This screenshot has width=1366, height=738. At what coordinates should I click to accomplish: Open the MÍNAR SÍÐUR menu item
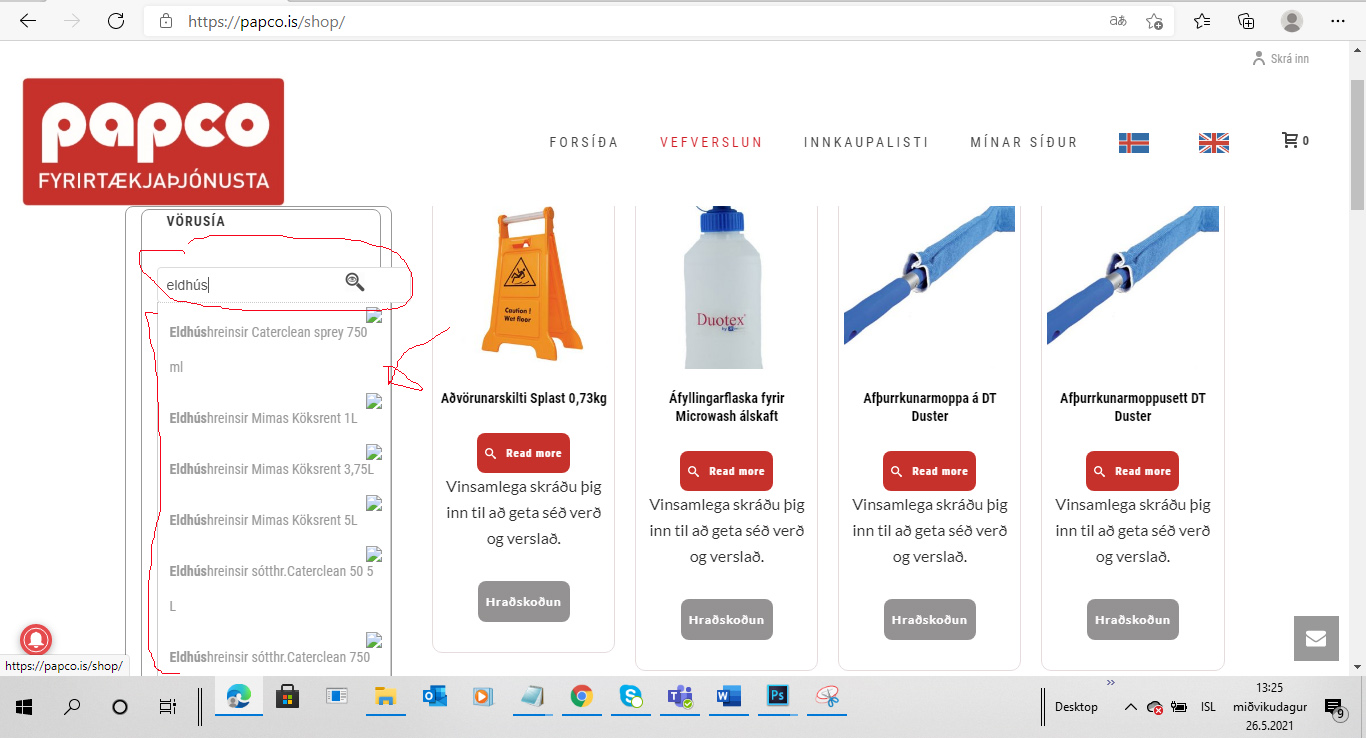[1024, 142]
